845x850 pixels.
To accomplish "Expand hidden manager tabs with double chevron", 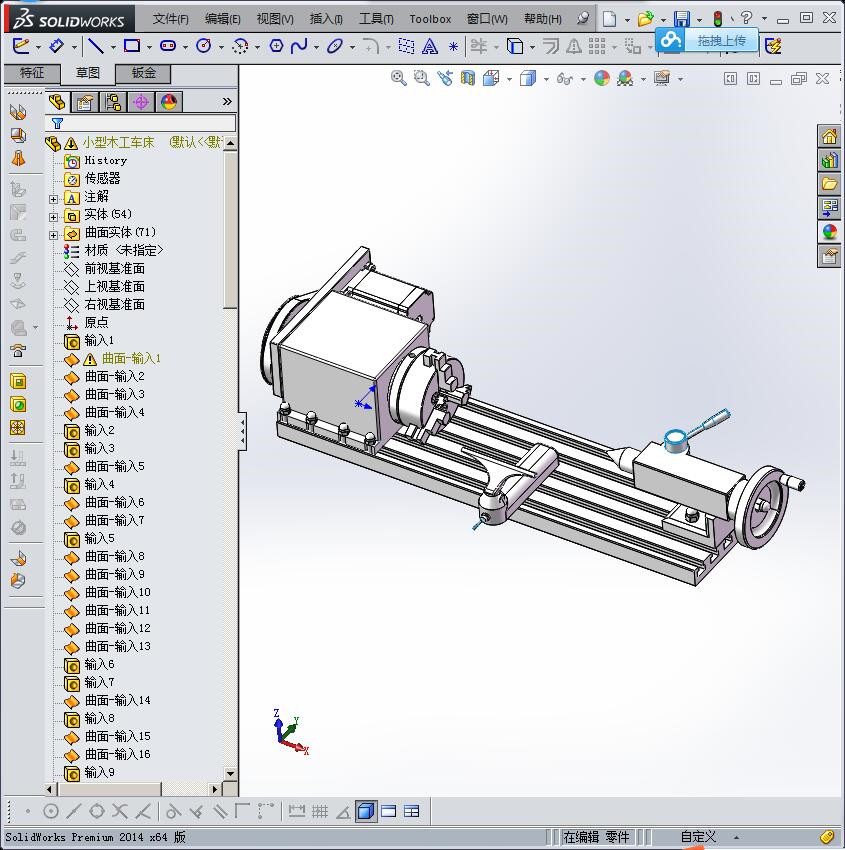I will pos(227,101).
